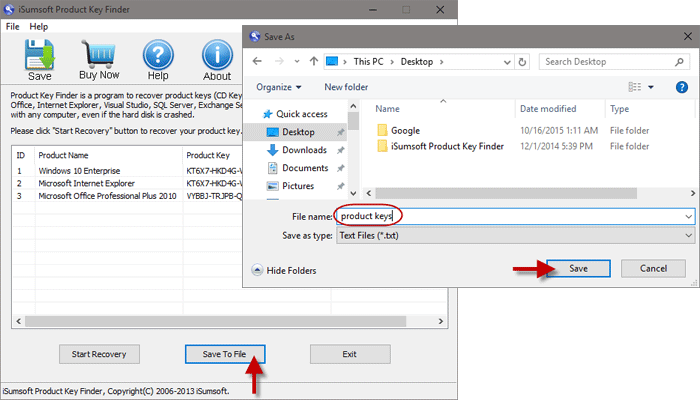Click the Save To File button
Screen dimensions: 700x400
[225, 354]
